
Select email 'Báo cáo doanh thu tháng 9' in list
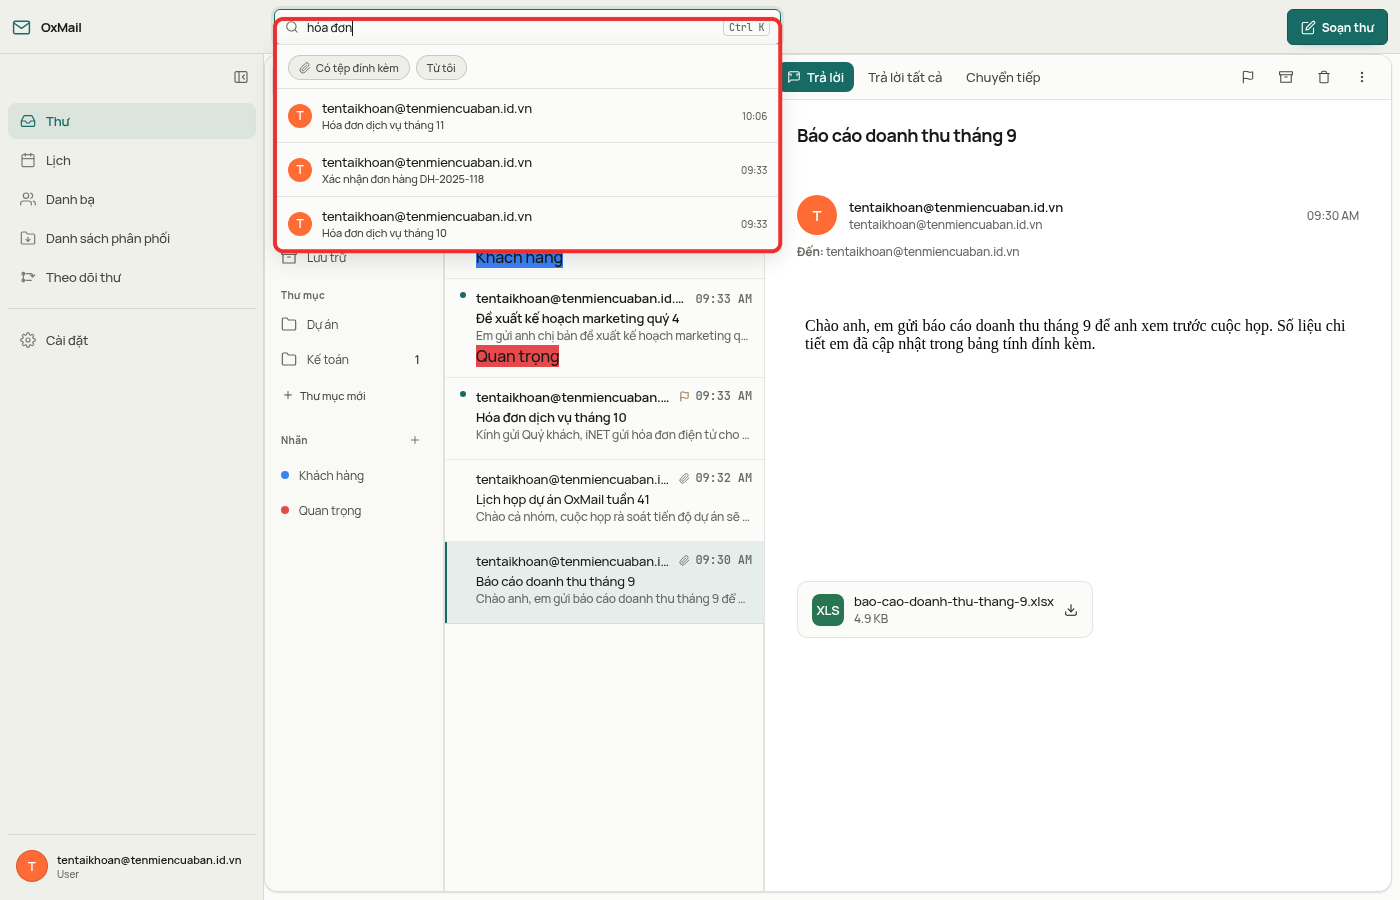pos(604,583)
